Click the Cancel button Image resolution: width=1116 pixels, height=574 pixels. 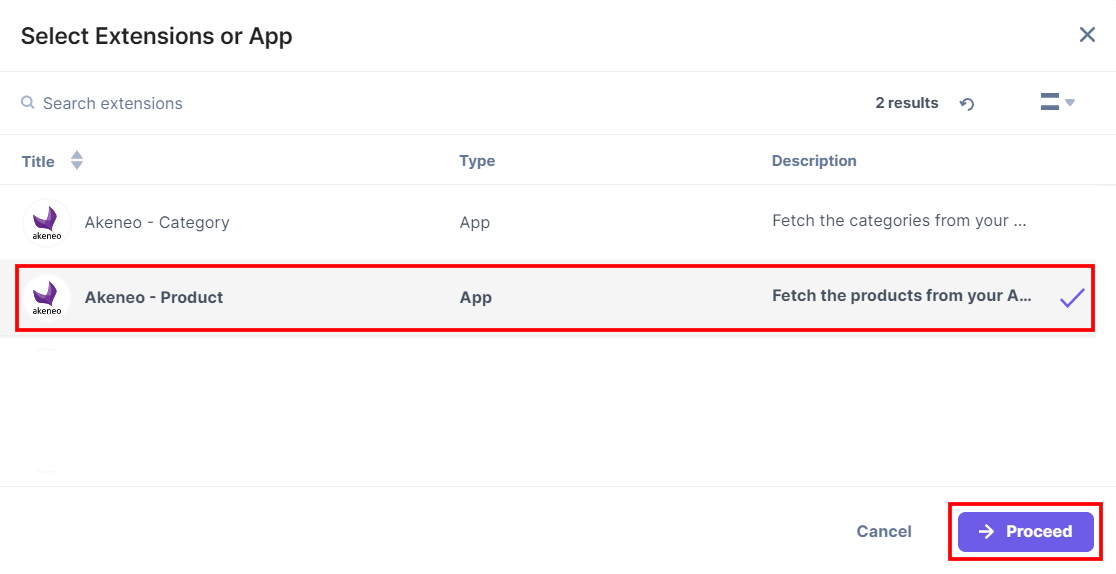tap(884, 532)
